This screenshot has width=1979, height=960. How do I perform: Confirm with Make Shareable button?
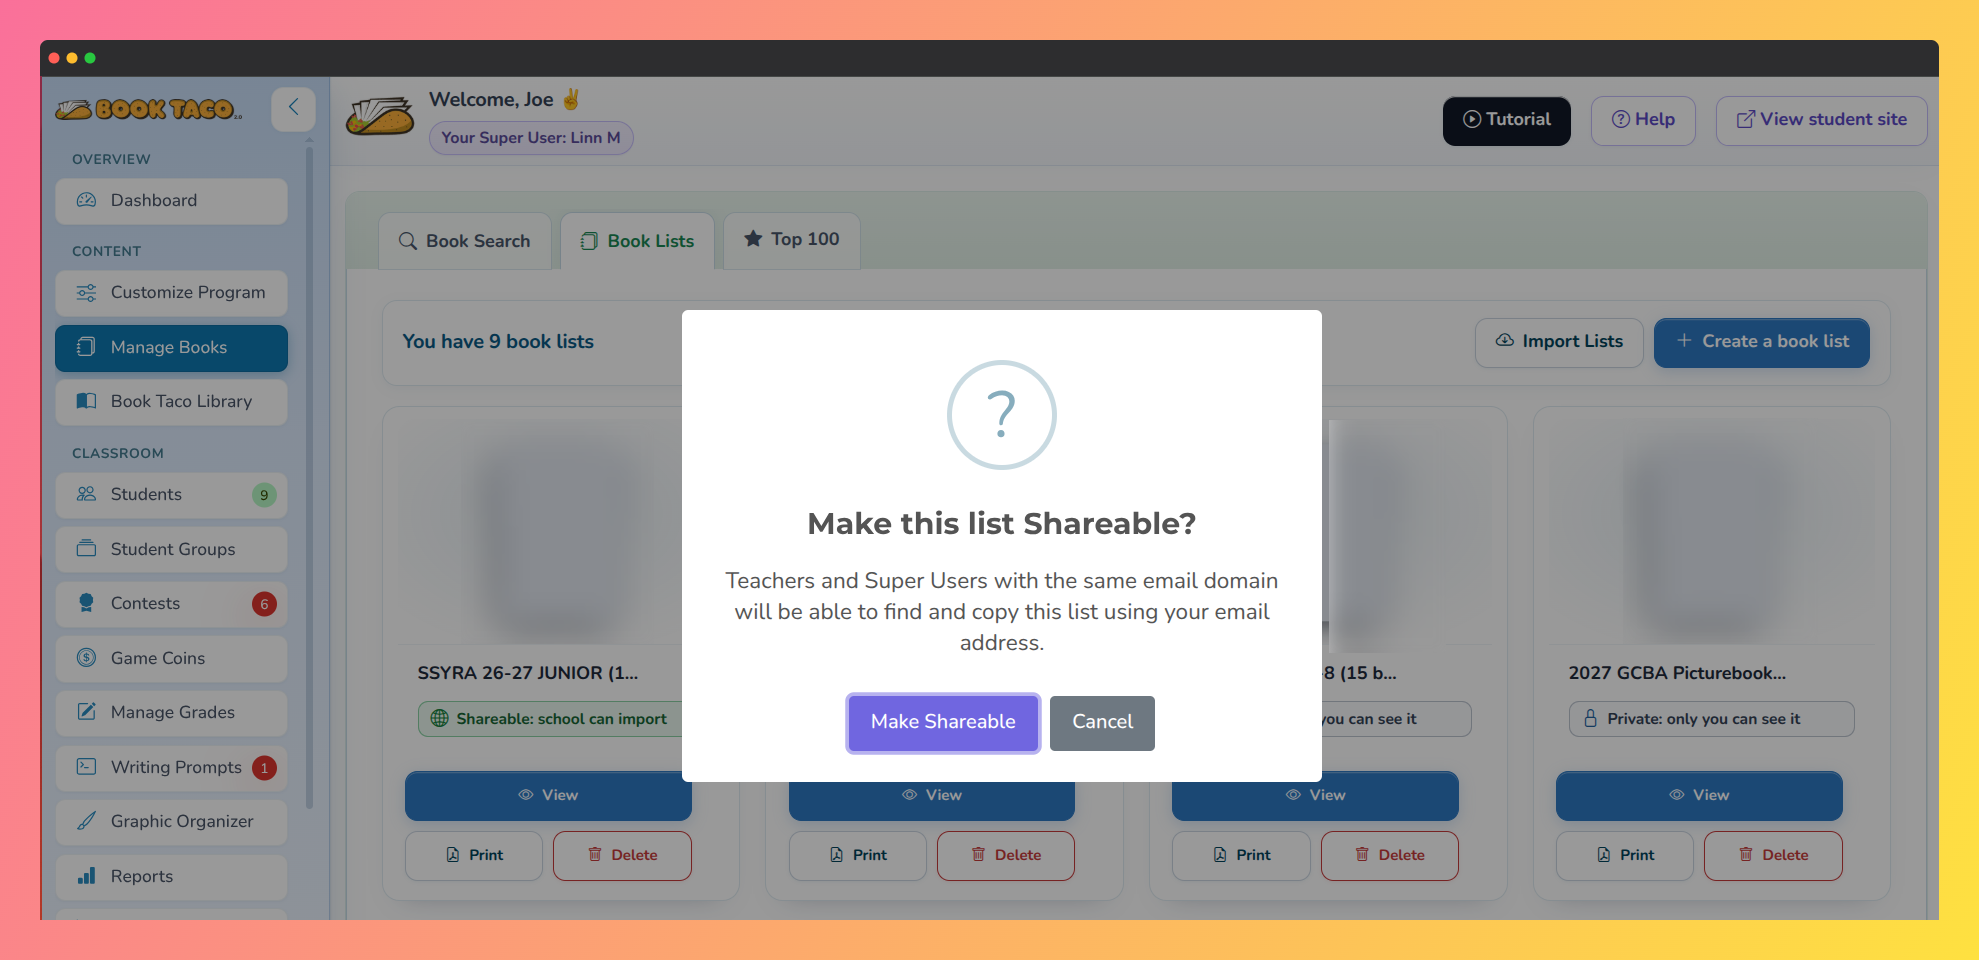coord(943,722)
